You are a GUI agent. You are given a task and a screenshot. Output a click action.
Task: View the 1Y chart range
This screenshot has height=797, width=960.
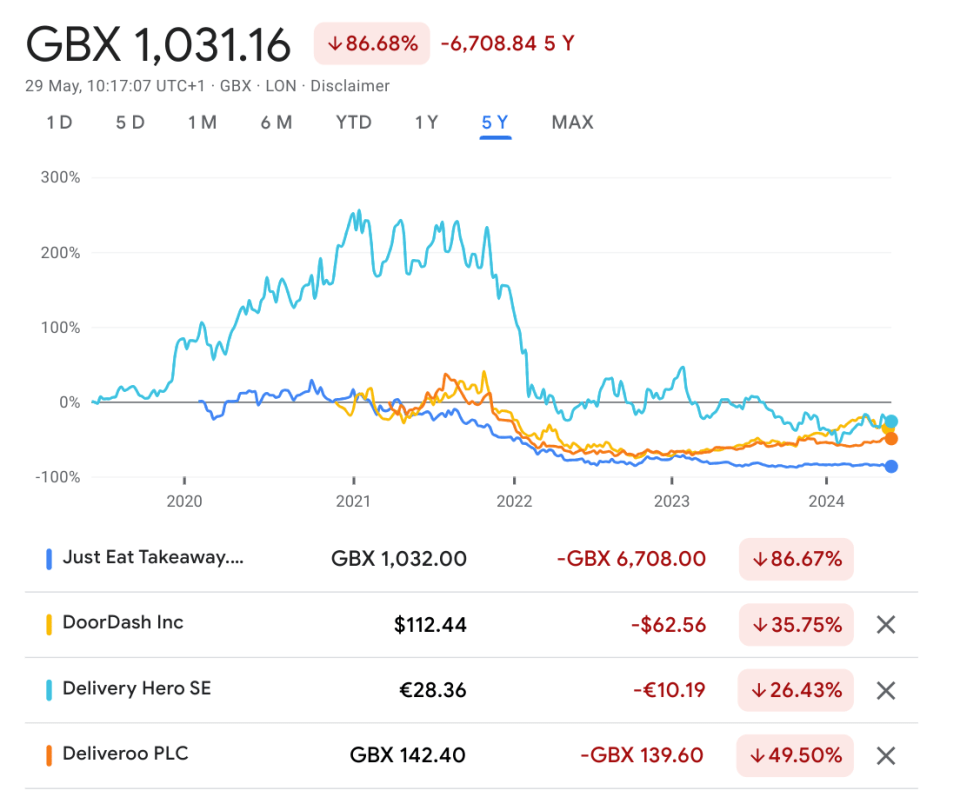tap(426, 123)
